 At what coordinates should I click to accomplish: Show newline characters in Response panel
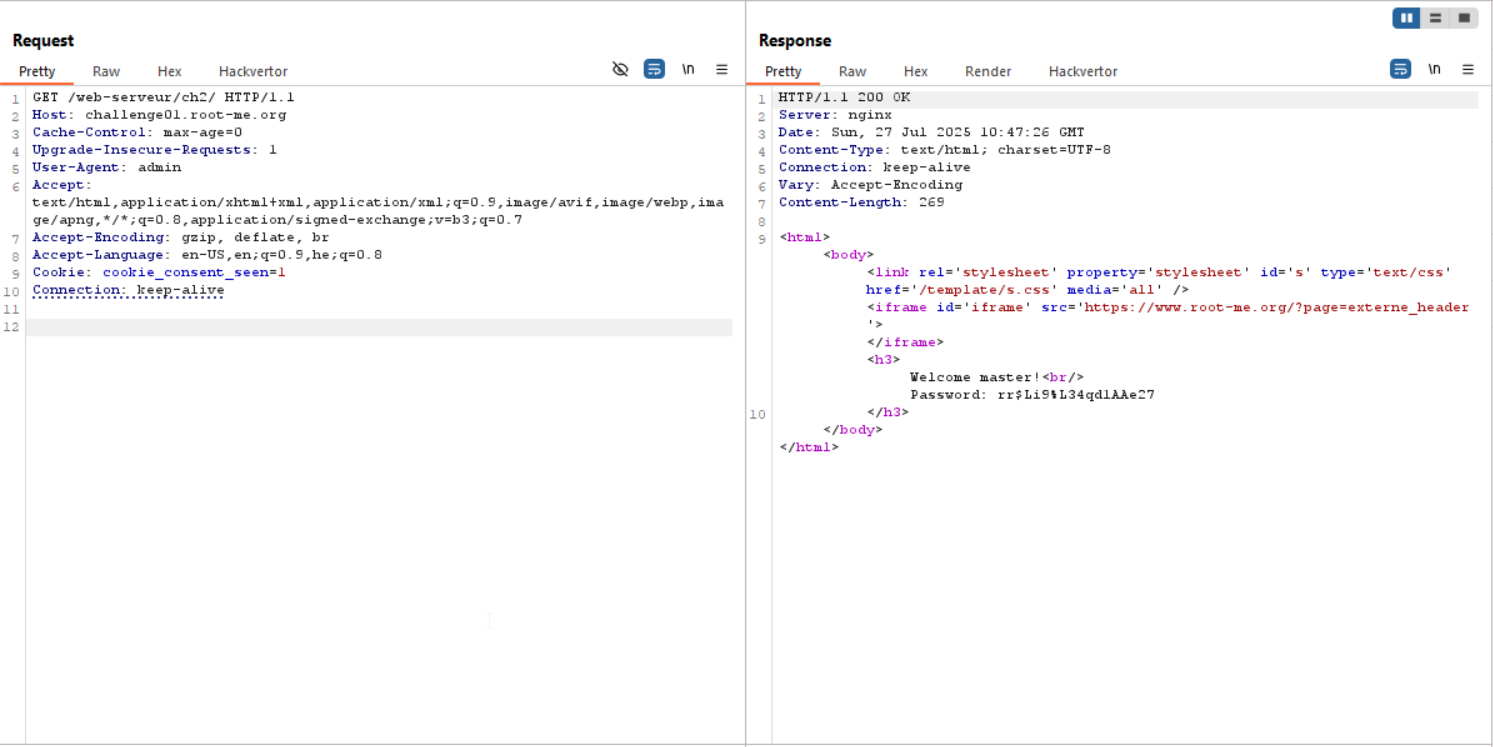(x=1434, y=69)
